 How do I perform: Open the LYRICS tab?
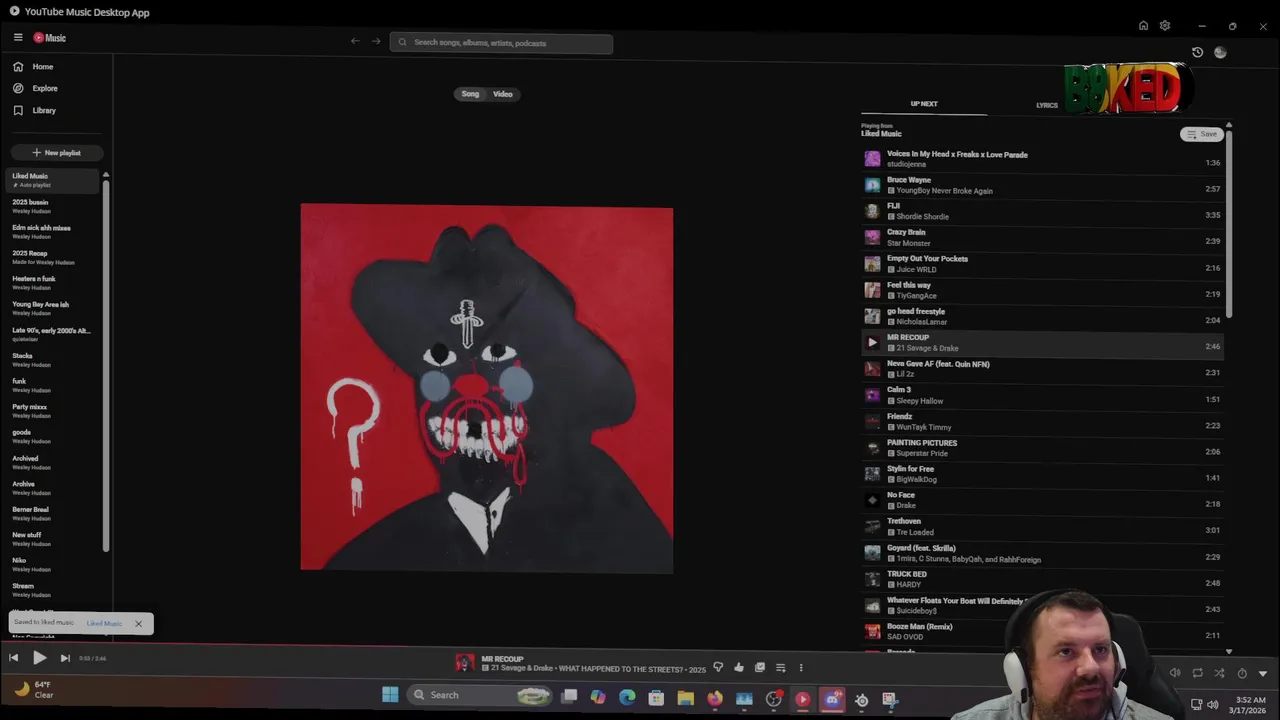pyautogui.click(x=1047, y=105)
